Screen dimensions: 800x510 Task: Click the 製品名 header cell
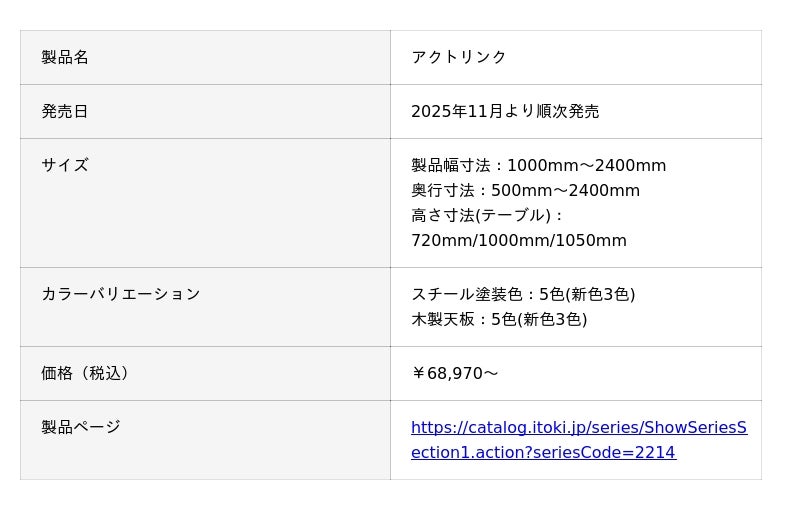point(65,58)
